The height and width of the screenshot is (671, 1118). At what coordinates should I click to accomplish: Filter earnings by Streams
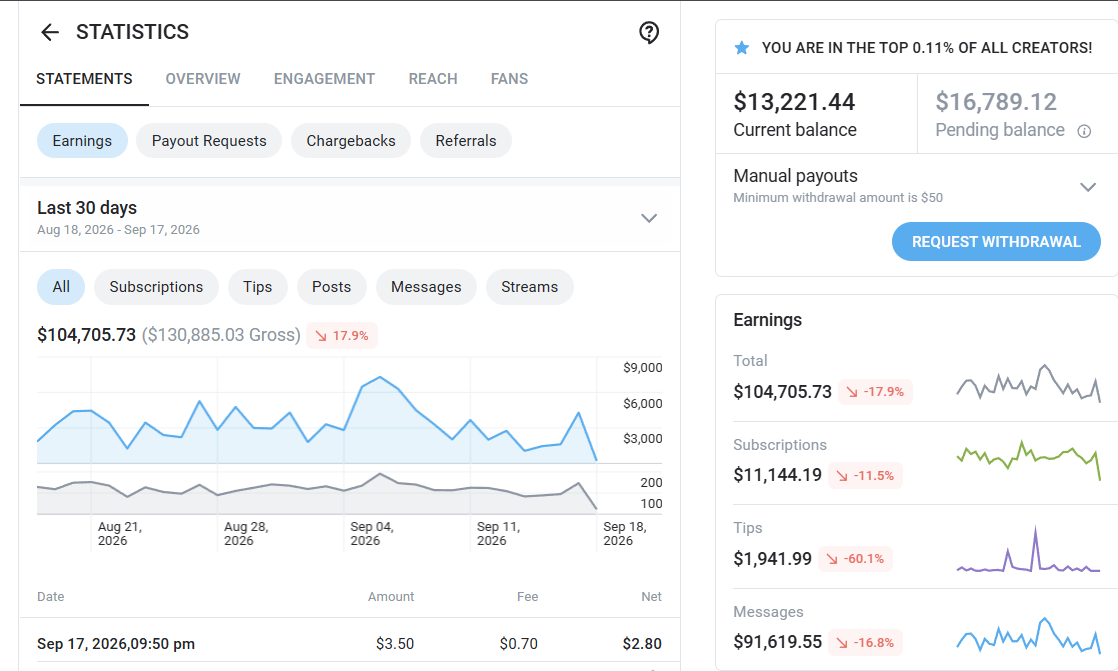[530, 287]
